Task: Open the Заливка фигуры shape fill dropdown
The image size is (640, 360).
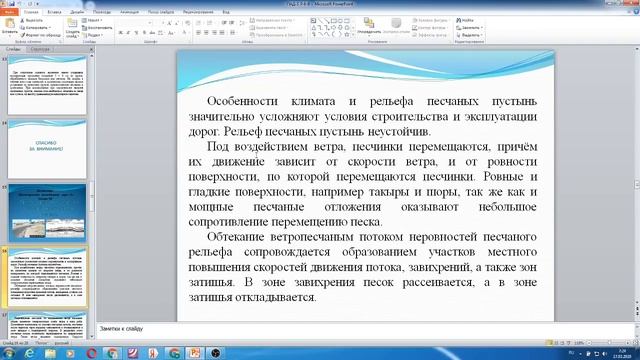Action: click(x=431, y=20)
